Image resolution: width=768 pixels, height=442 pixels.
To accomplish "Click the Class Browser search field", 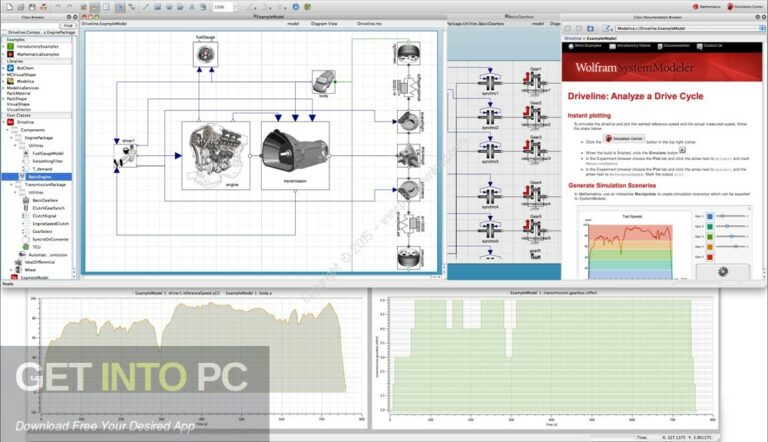I will (29, 25).
